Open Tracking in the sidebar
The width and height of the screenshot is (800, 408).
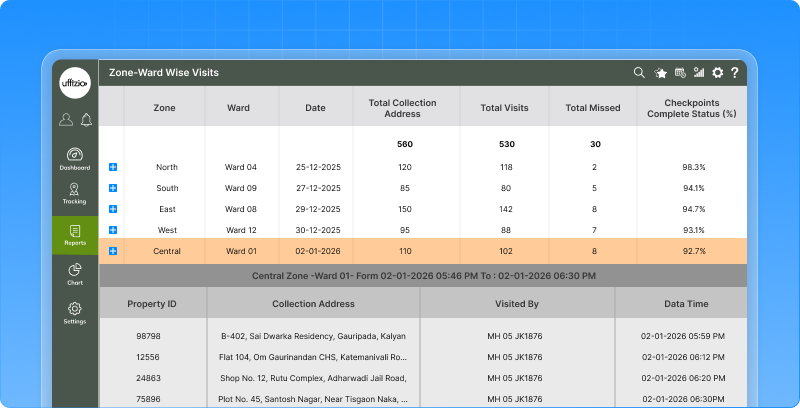[75, 193]
